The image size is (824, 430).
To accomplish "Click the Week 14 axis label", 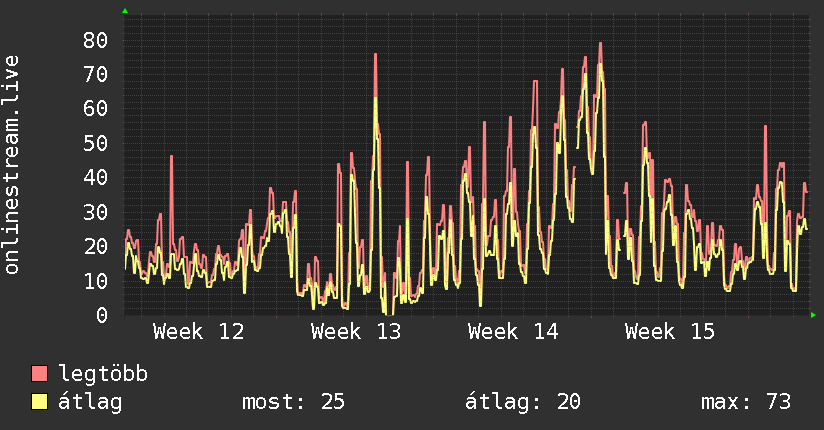I will [x=513, y=332].
